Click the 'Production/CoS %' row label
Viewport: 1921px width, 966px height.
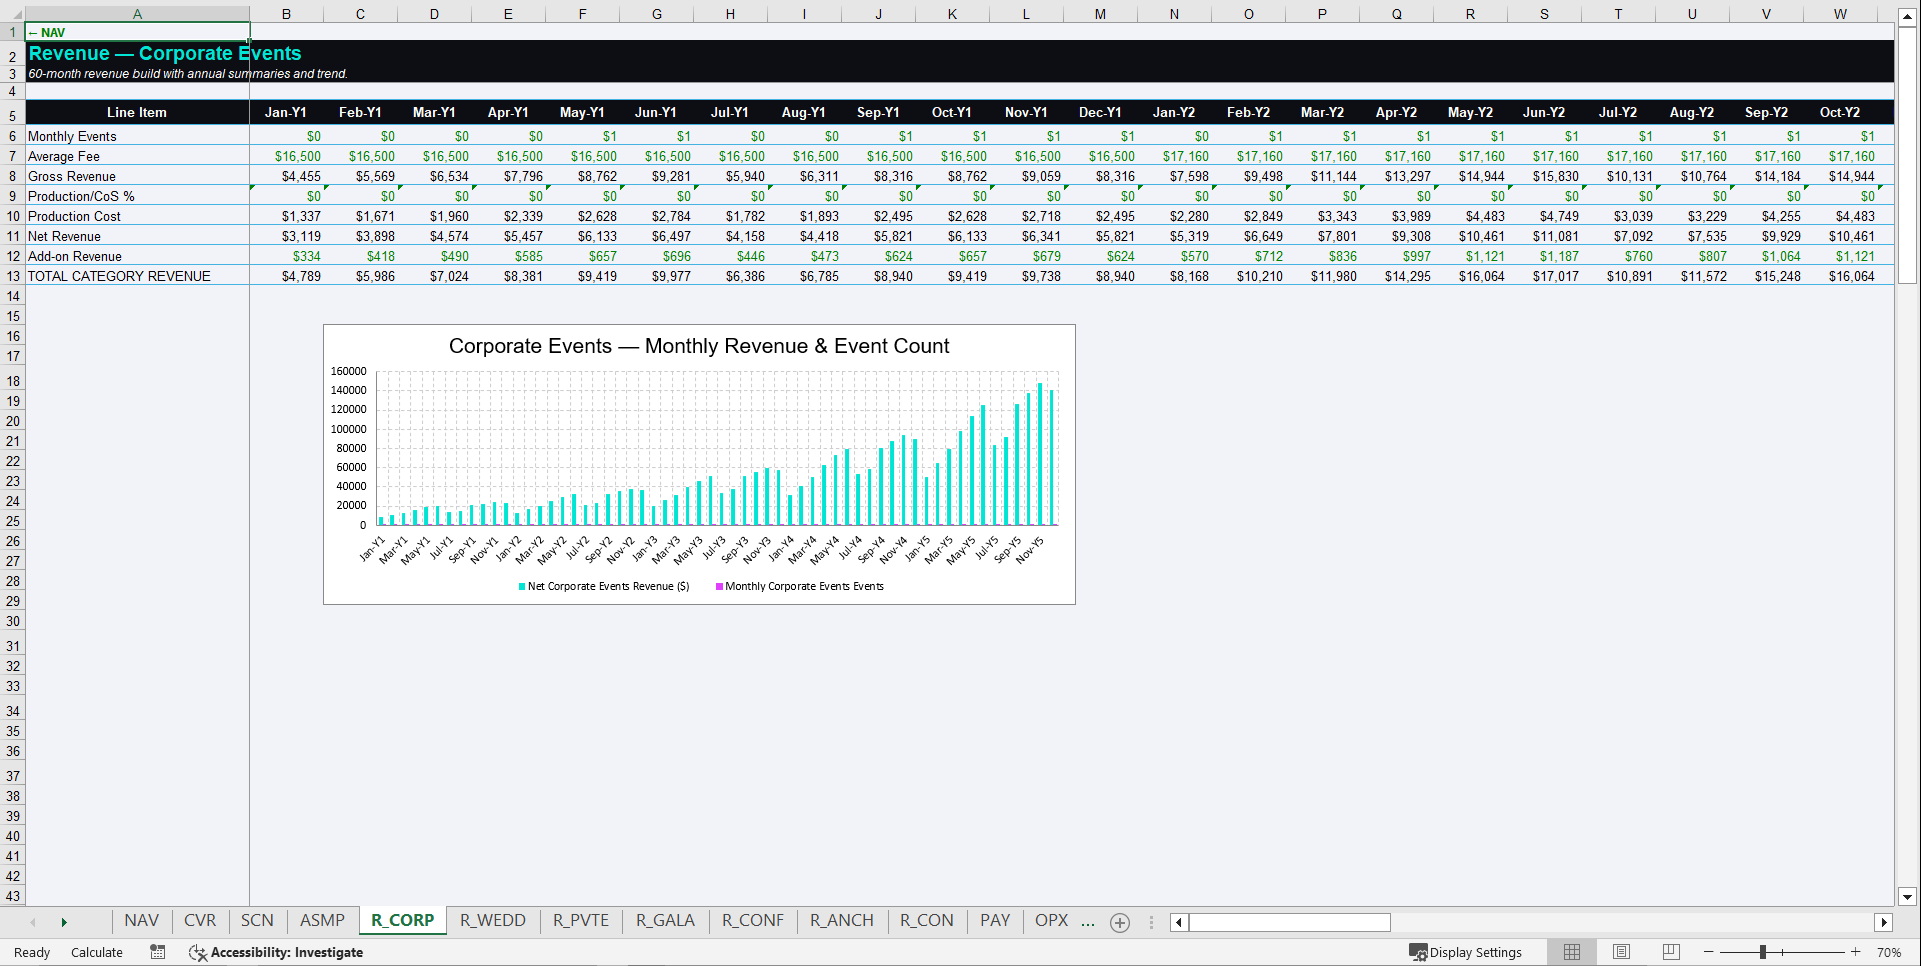tap(81, 196)
